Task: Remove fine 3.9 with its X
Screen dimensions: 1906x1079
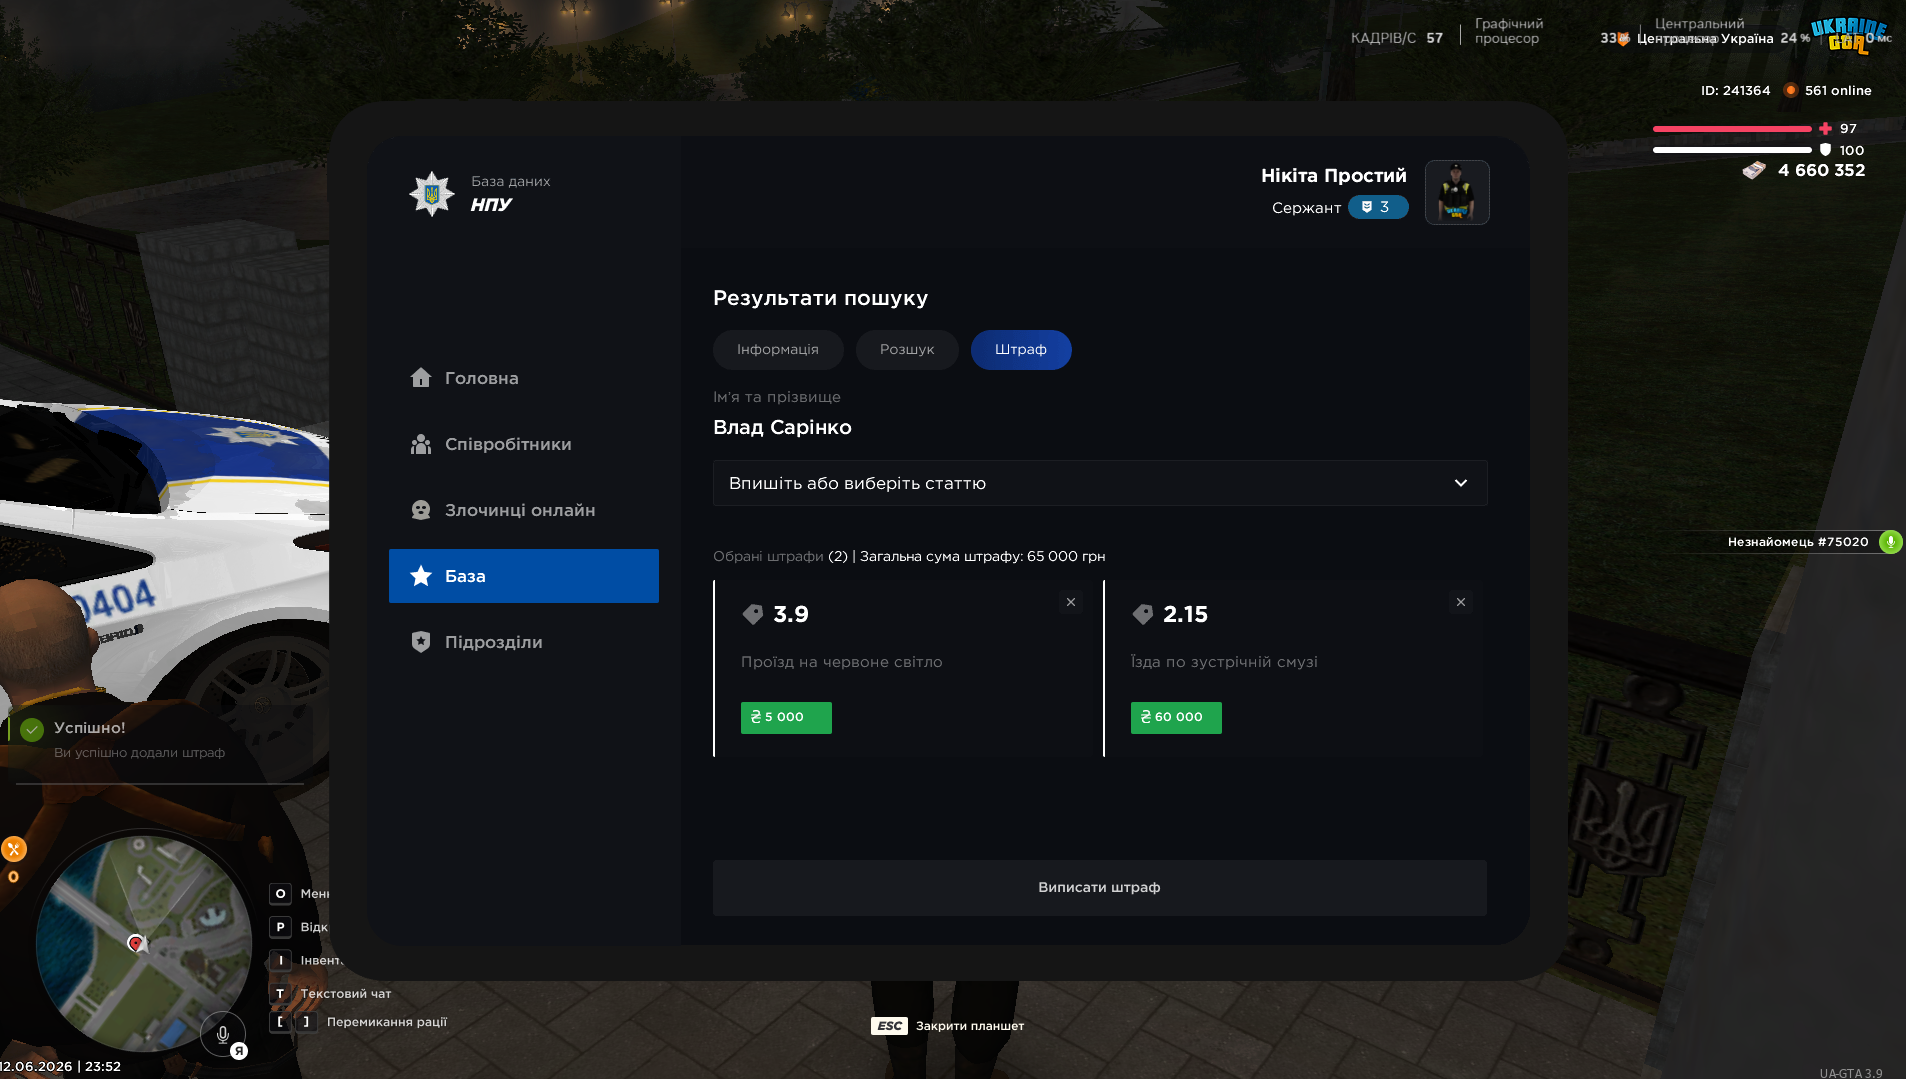Action: [x=1071, y=602]
